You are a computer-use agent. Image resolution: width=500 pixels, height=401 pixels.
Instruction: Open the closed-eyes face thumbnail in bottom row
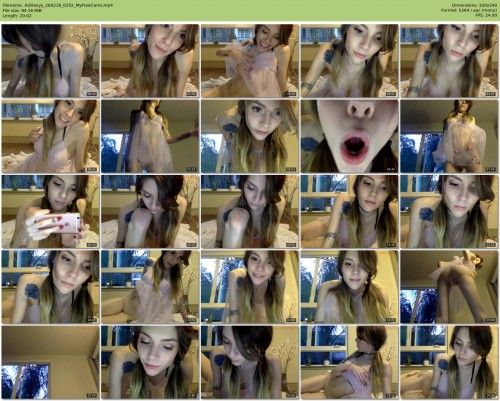click(150, 362)
